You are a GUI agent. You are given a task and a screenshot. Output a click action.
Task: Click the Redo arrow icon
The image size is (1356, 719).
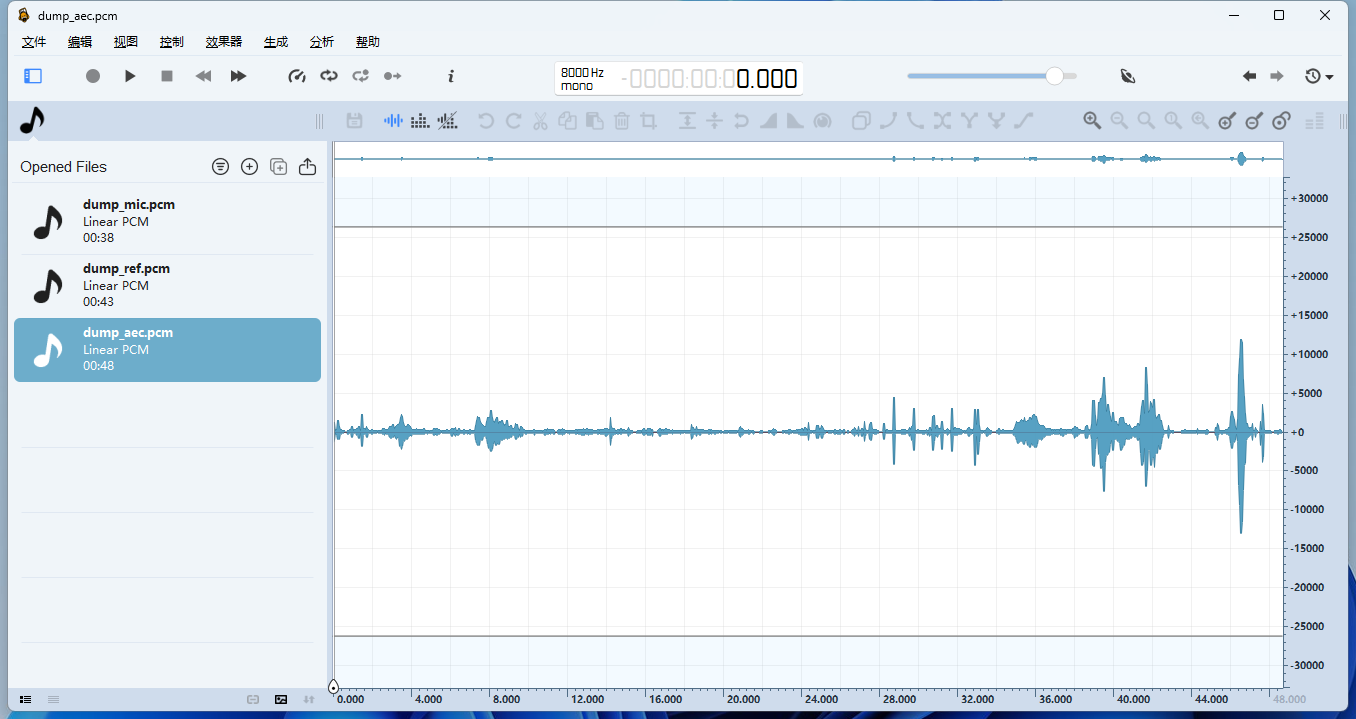[513, 121]
